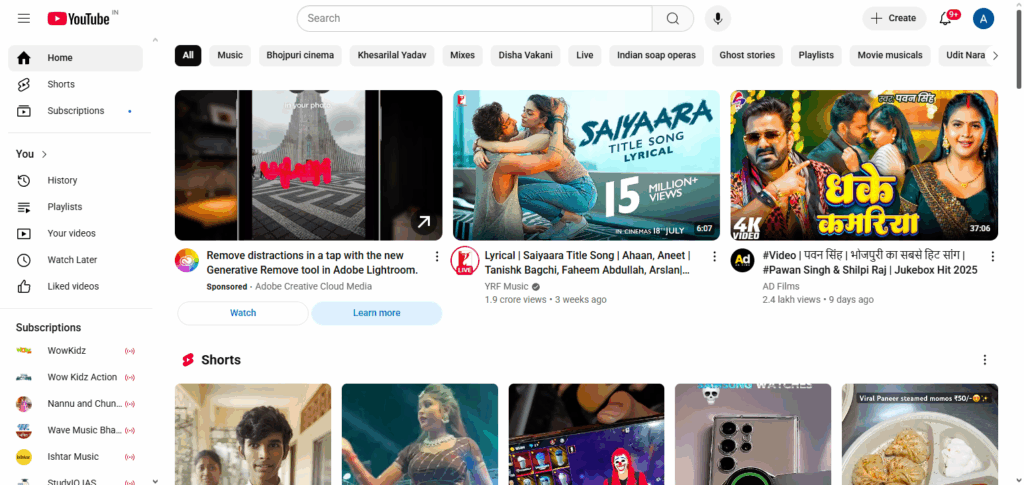Open Shorts section more options

(x=985, y=360)
